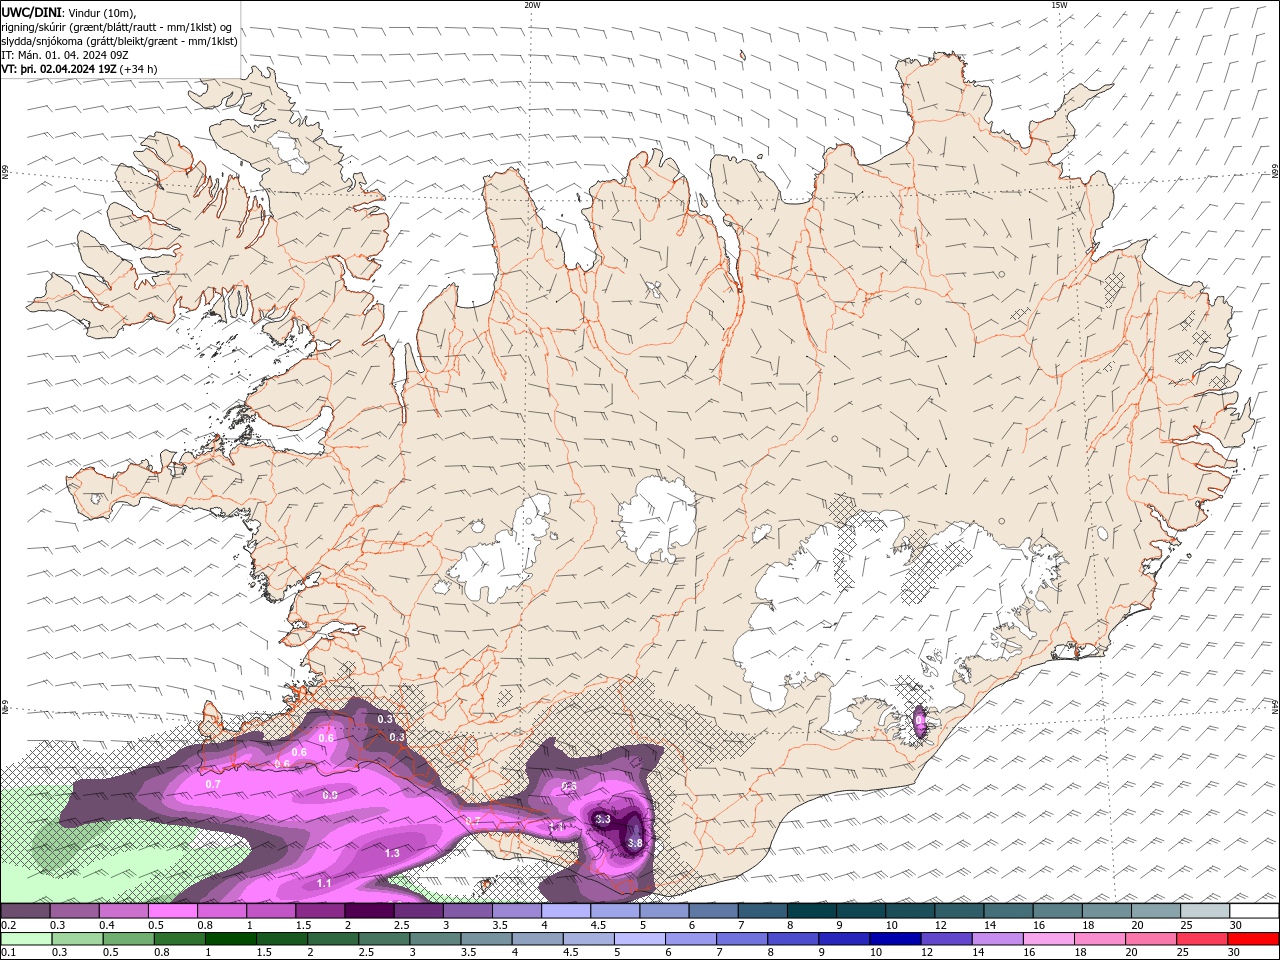1280x960 pixels.
Task: Click the upper legend swatch between 1.5 and 2
Action: coord(320,911)
